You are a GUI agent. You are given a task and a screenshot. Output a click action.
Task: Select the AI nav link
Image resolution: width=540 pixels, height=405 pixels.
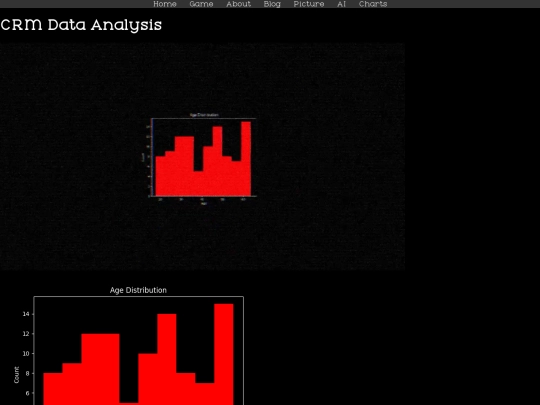(341, 4)
